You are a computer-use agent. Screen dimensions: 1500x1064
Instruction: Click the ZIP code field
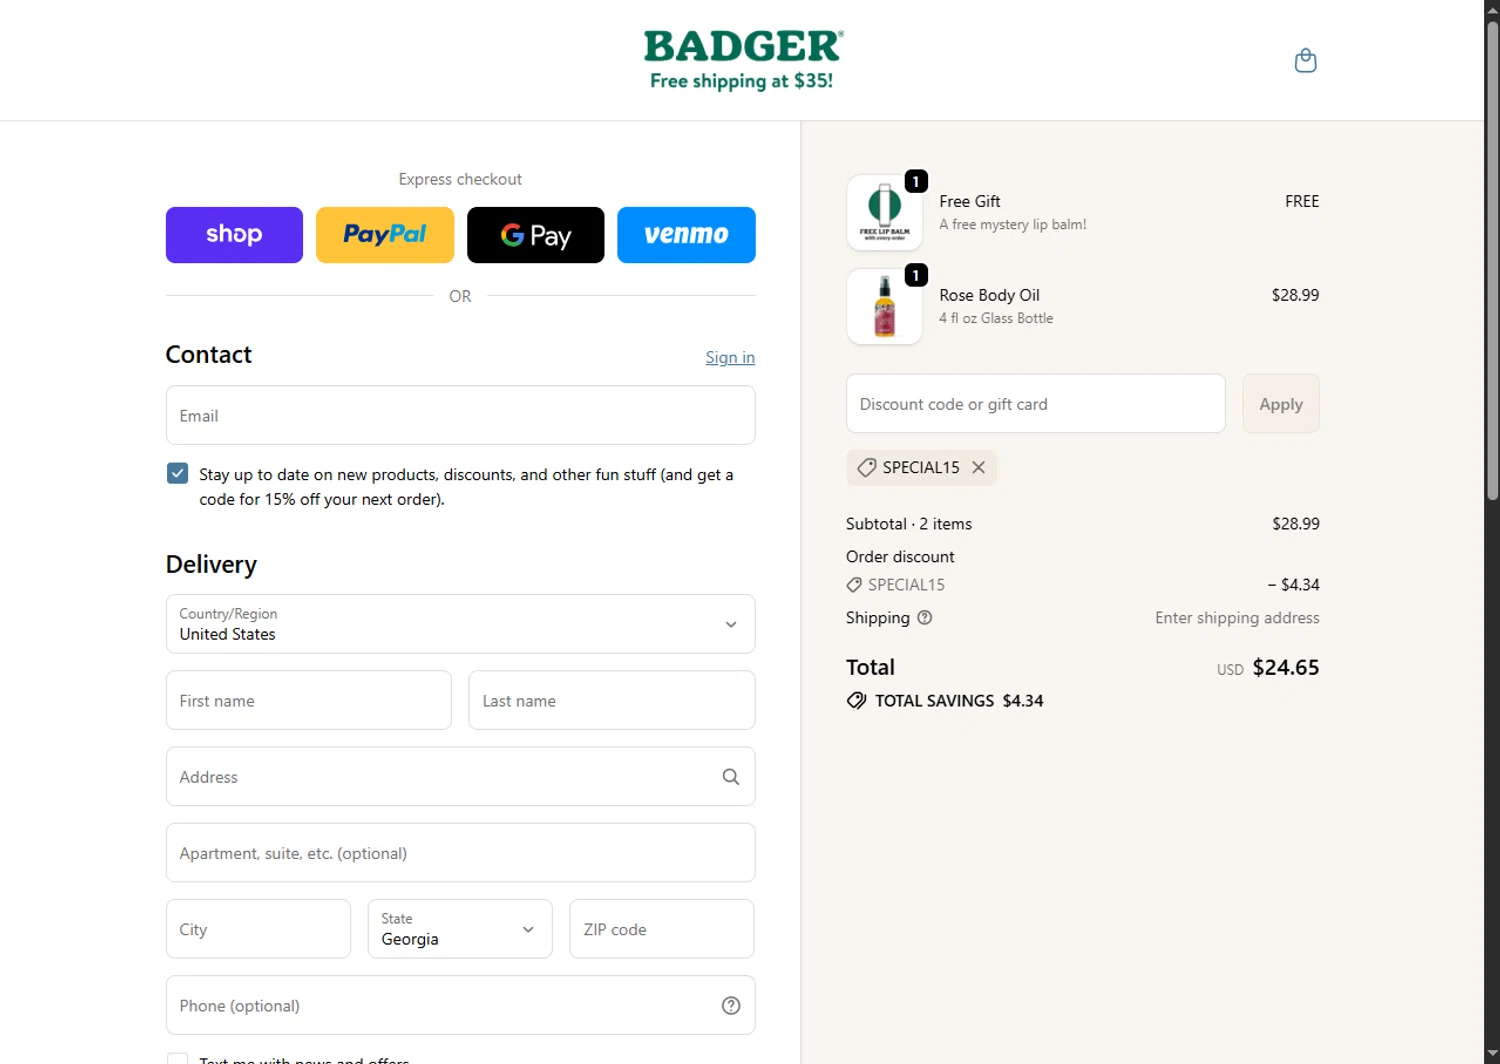tap(662, 929)
